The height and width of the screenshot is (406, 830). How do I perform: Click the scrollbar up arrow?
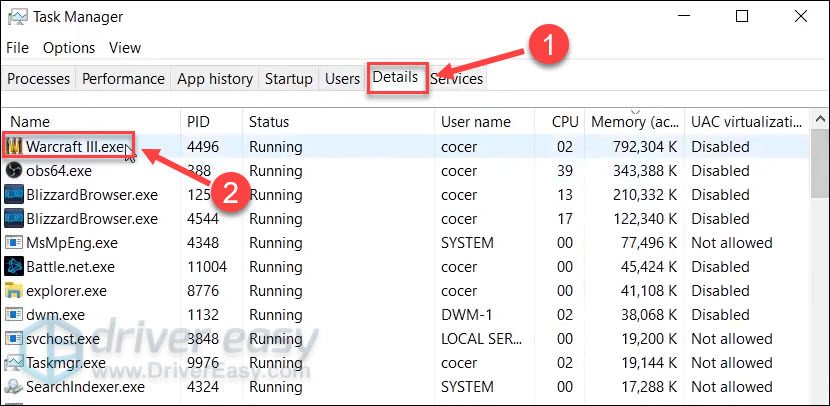click(820, 119)
